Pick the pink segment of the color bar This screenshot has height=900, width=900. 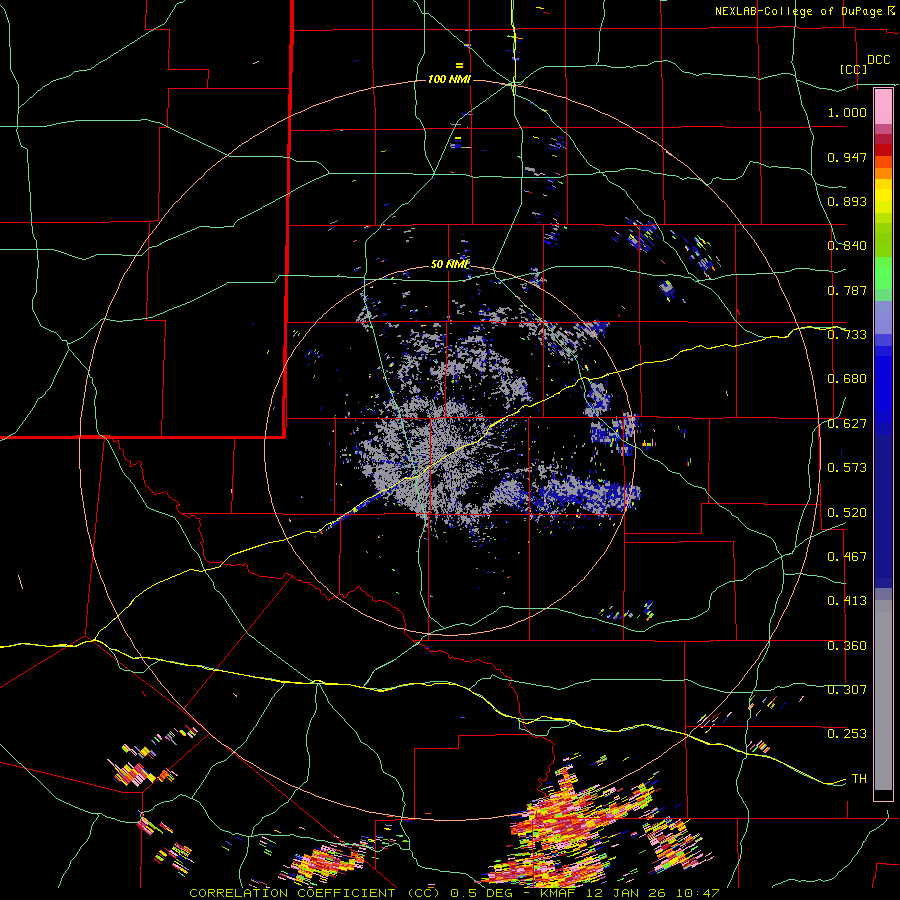tap(883, 106)
